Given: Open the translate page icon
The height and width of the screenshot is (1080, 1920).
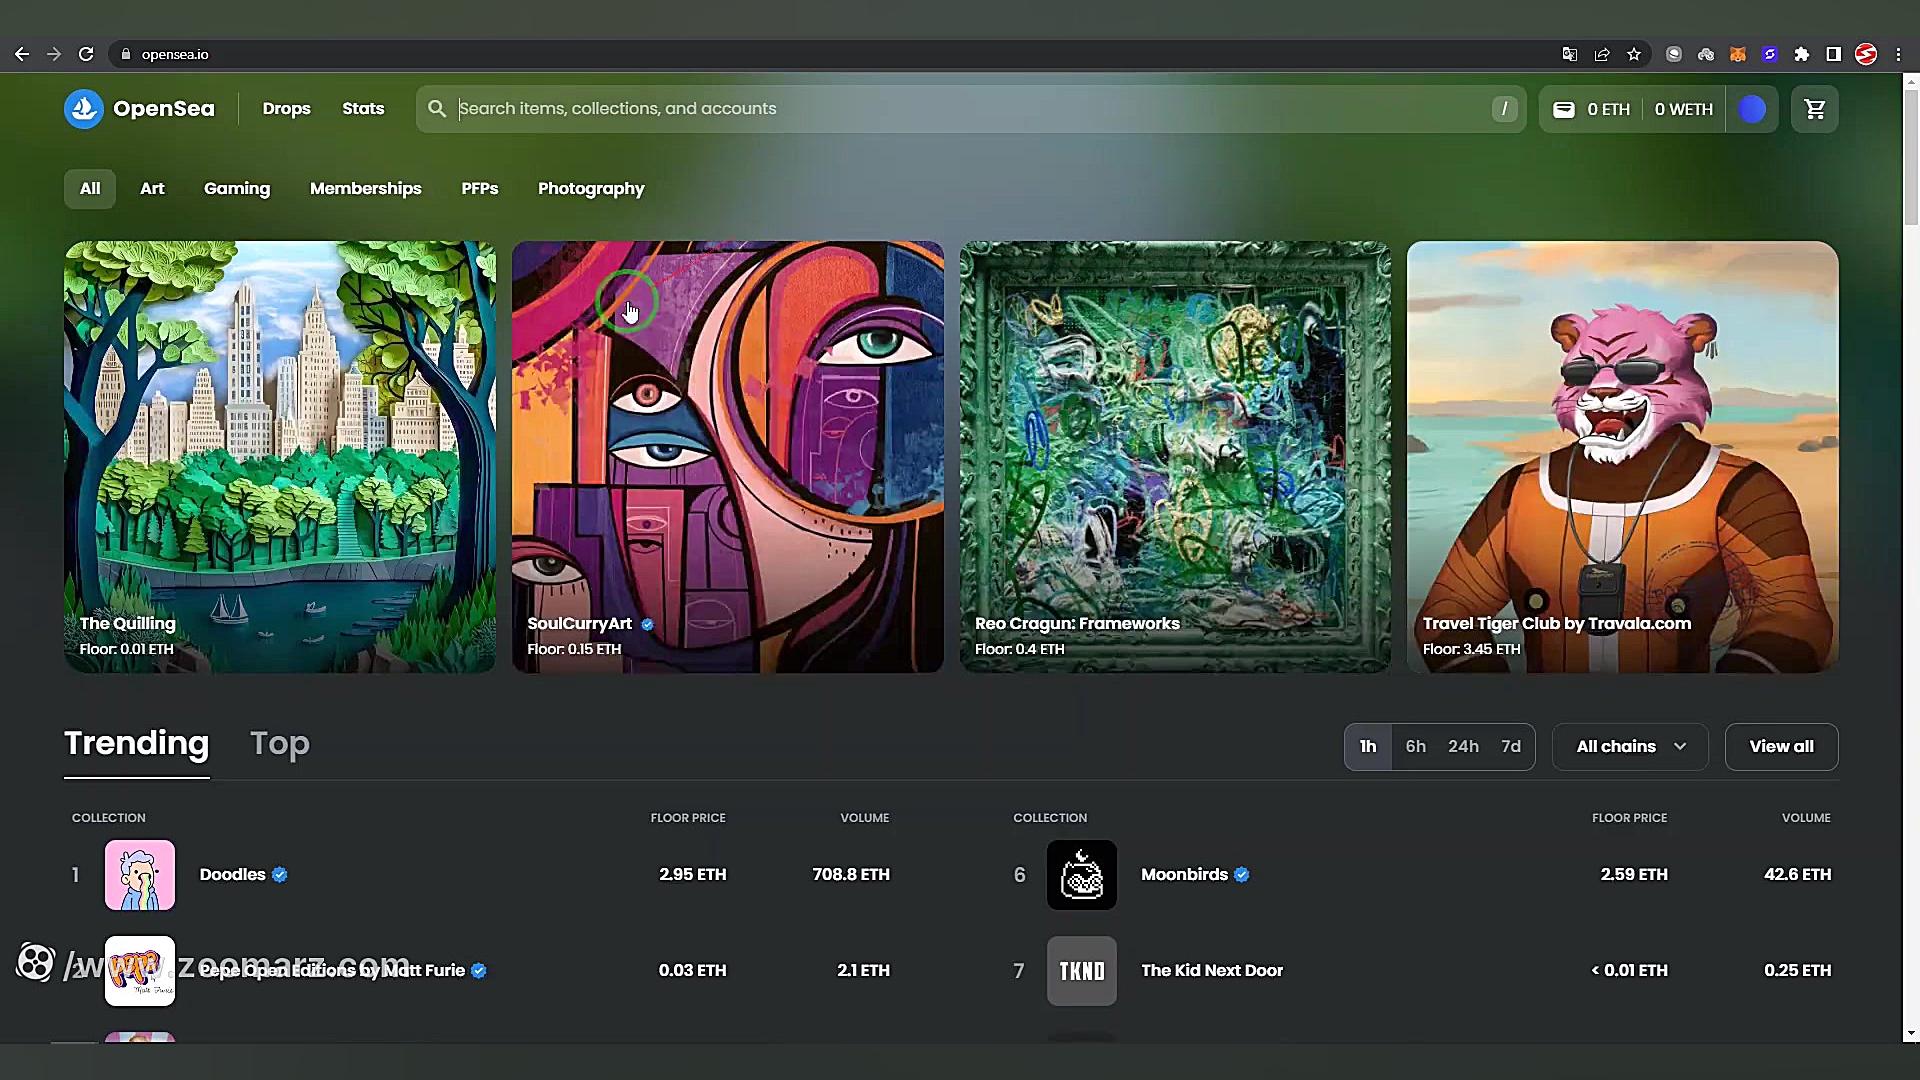Looking at the screenshot, I should (x=1570, y=54).
